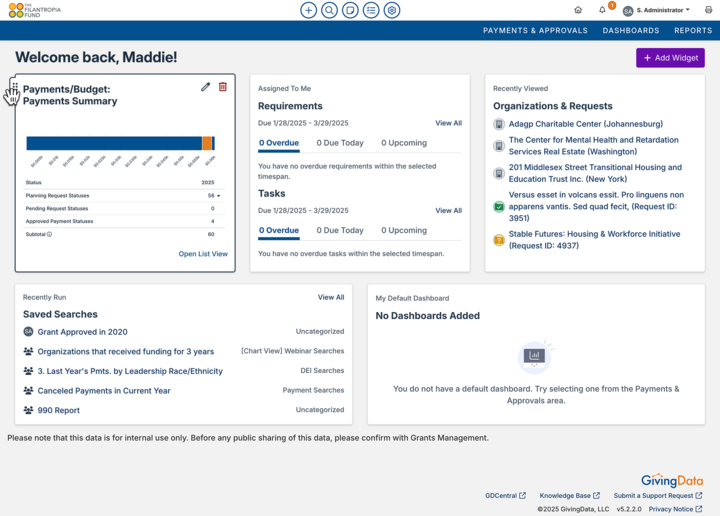Select the Requirements 0 Upcoming tab
720x516 pixels.
point(404,143)
